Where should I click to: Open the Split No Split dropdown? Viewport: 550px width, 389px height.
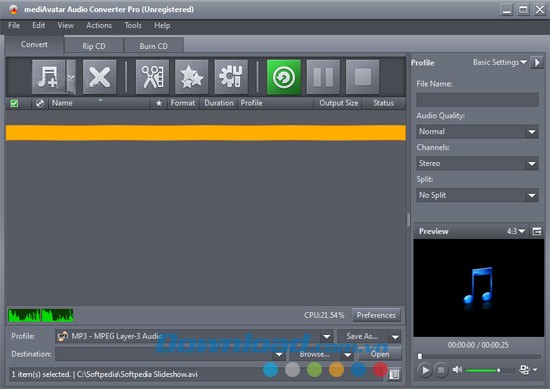pyautogui.click(x=477, y=195)
